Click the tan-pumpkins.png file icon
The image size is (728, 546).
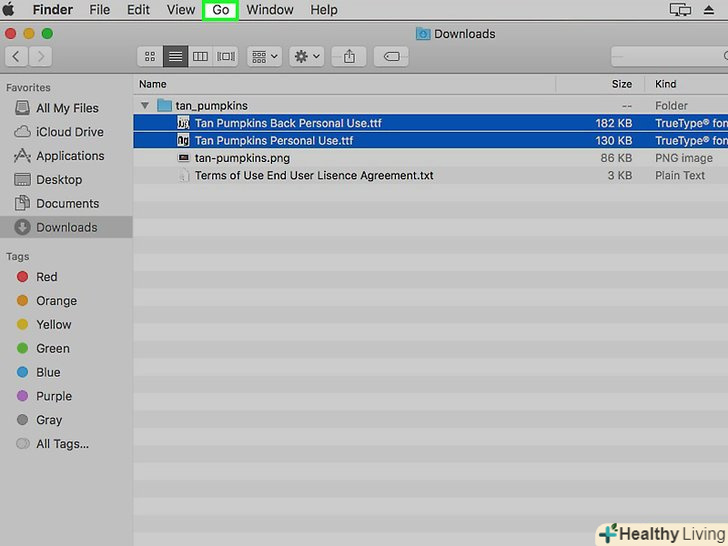[x=184, y=158]
